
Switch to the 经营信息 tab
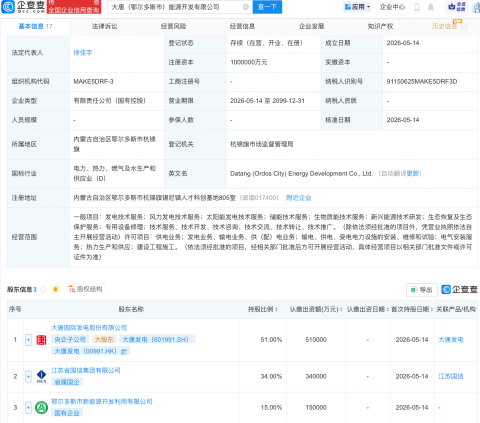tap(242, 26)
